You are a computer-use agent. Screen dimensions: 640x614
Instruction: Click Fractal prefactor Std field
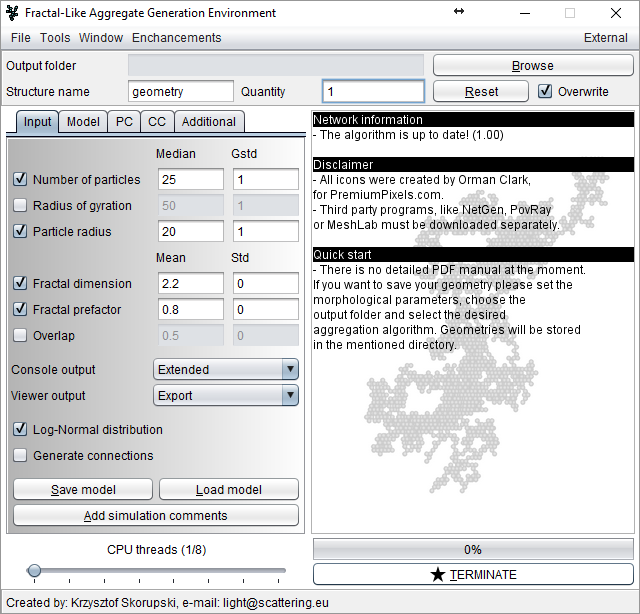click(266, 309)
